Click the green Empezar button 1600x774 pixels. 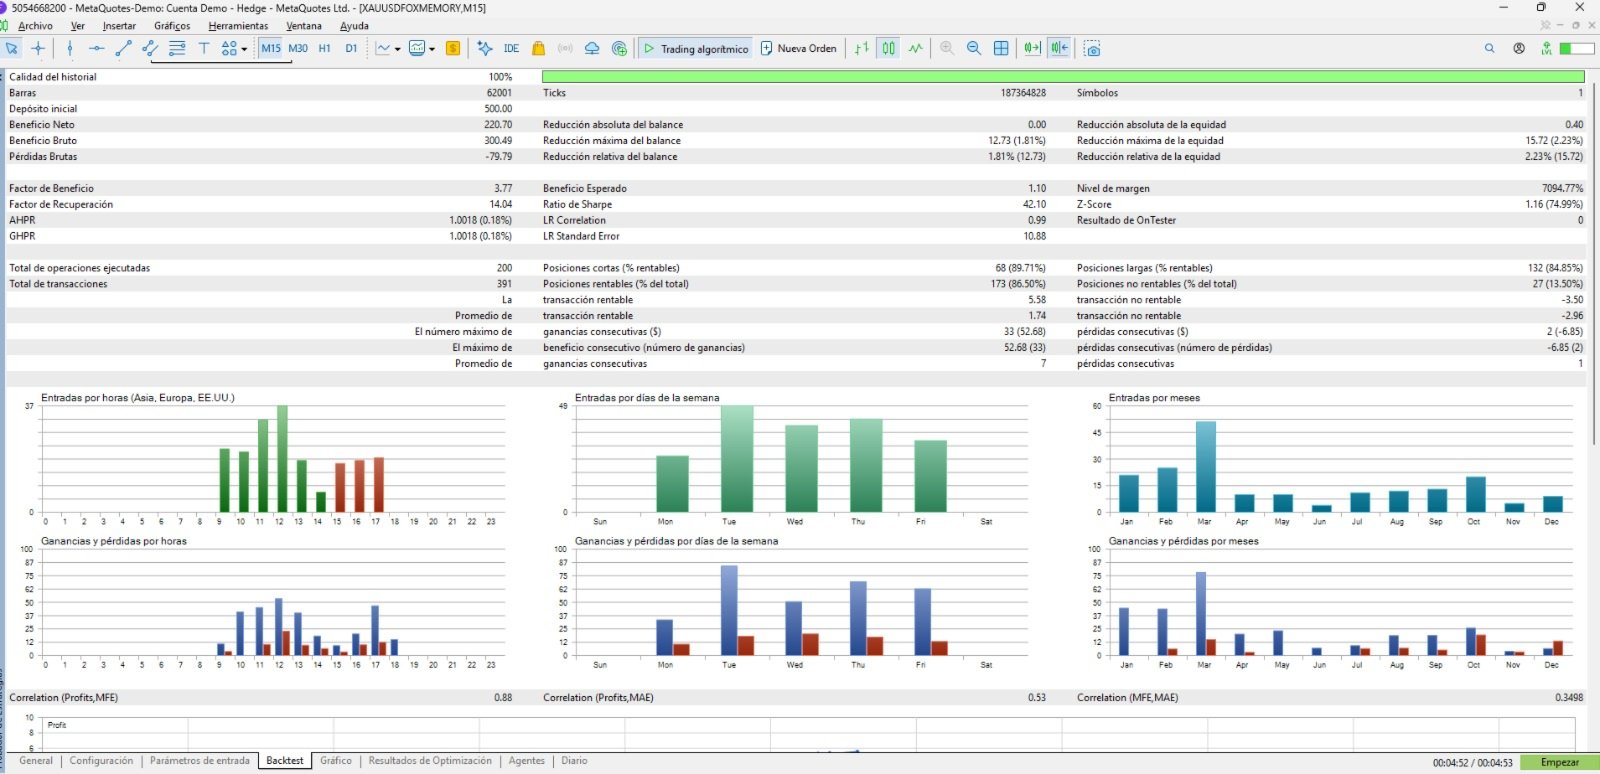[x=1559, y=762]
